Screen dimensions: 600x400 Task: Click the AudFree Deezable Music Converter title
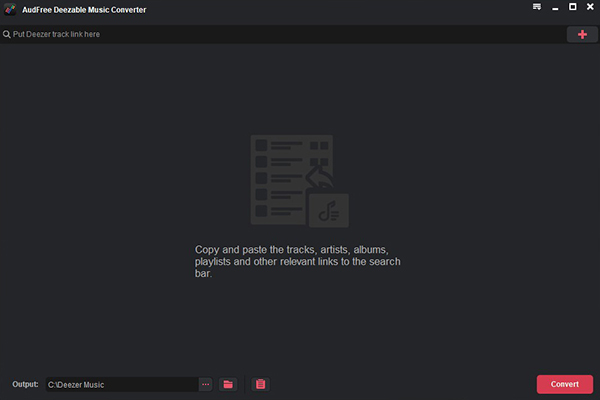84,10
